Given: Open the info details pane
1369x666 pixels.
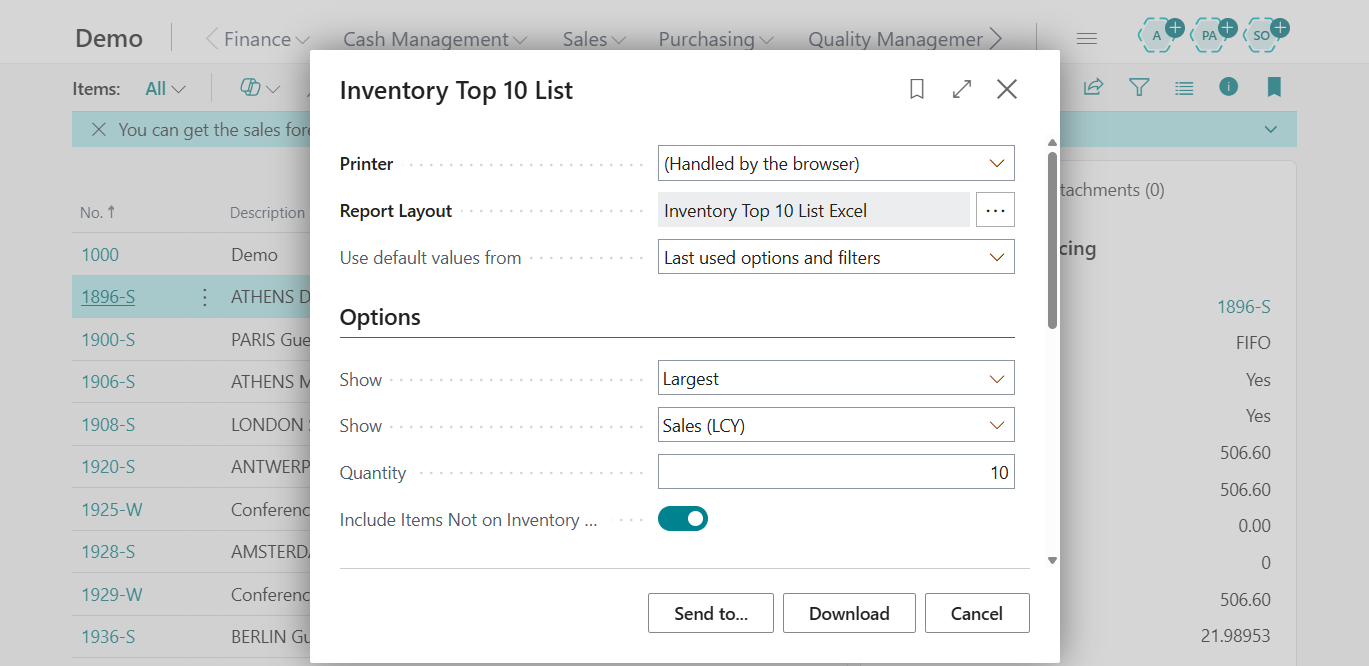Looking at the screenshot, I should pos(1228,87).
